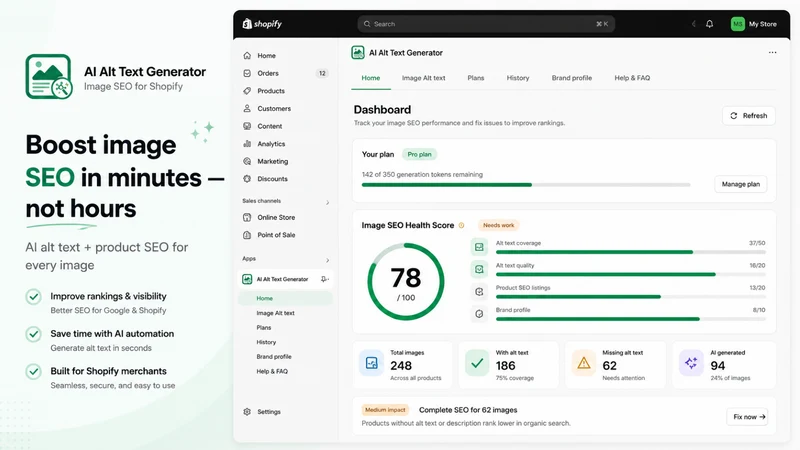Click the Total images card icon
Image resolution: width=800 pixels, height=450 pixels.
[371, 363]
